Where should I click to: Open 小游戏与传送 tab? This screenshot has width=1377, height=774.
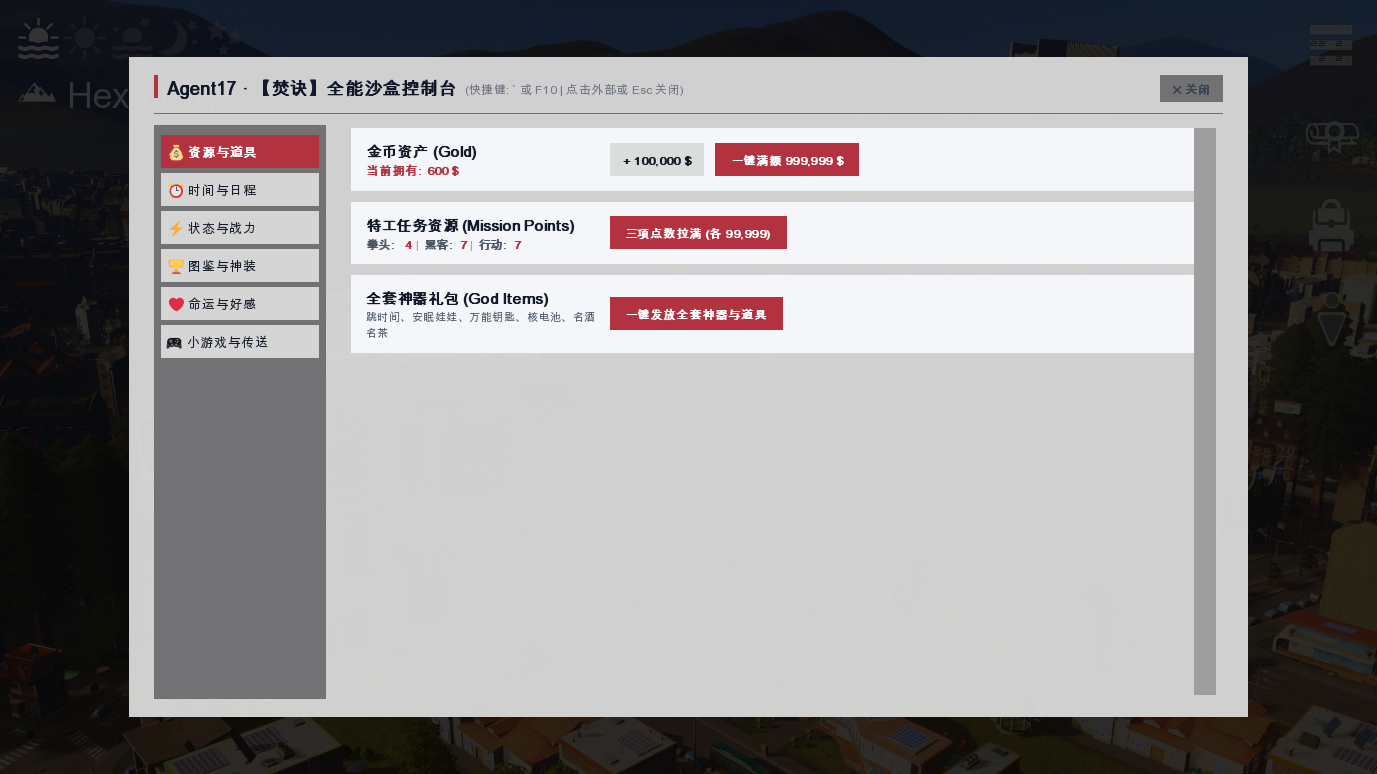[x=240, y=342]
